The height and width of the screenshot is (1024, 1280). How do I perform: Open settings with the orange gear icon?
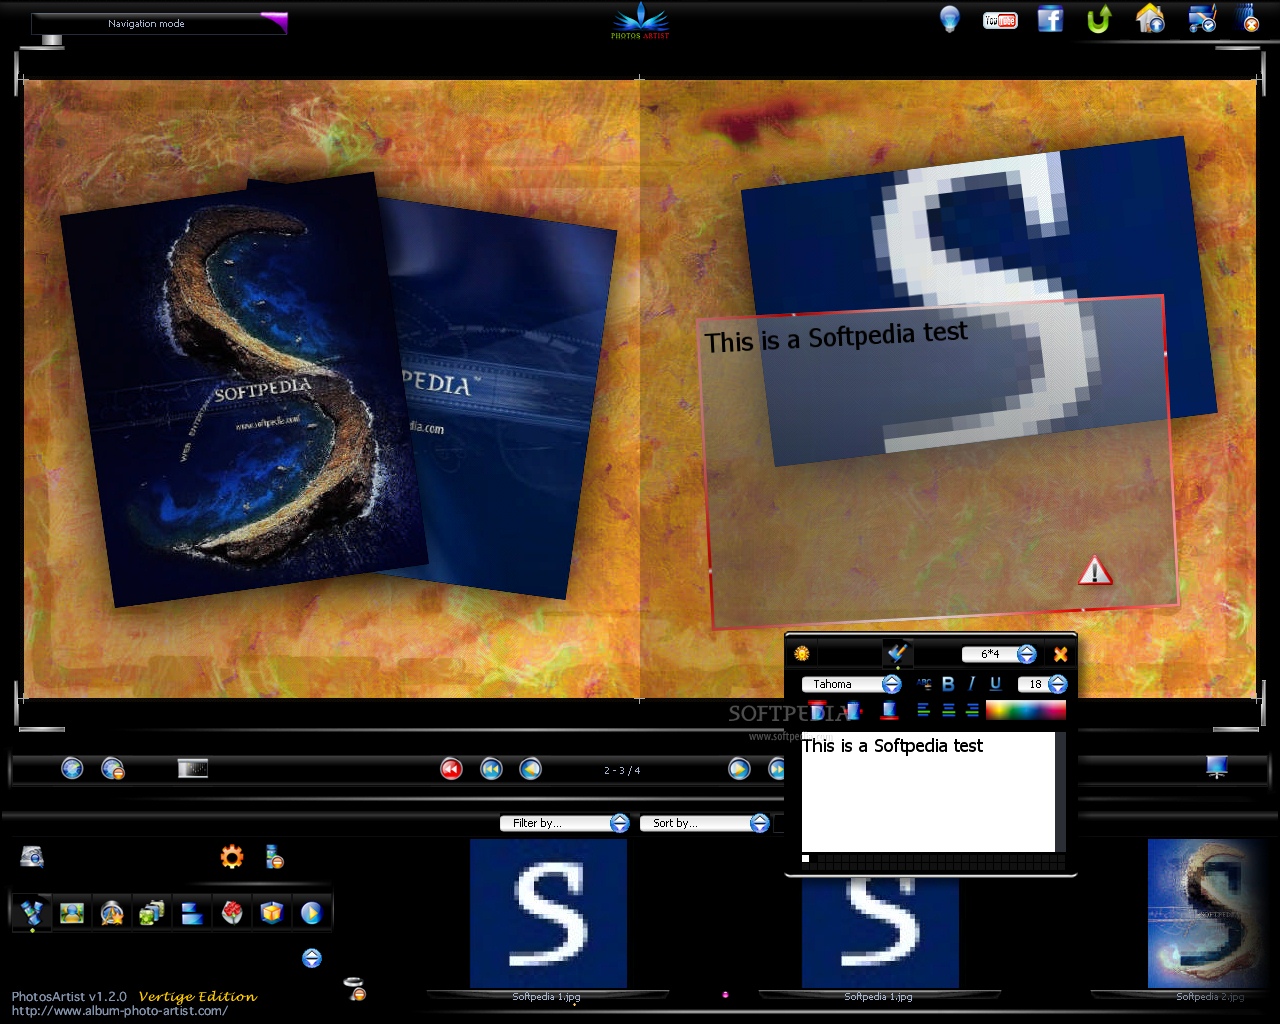pos(232,857)
